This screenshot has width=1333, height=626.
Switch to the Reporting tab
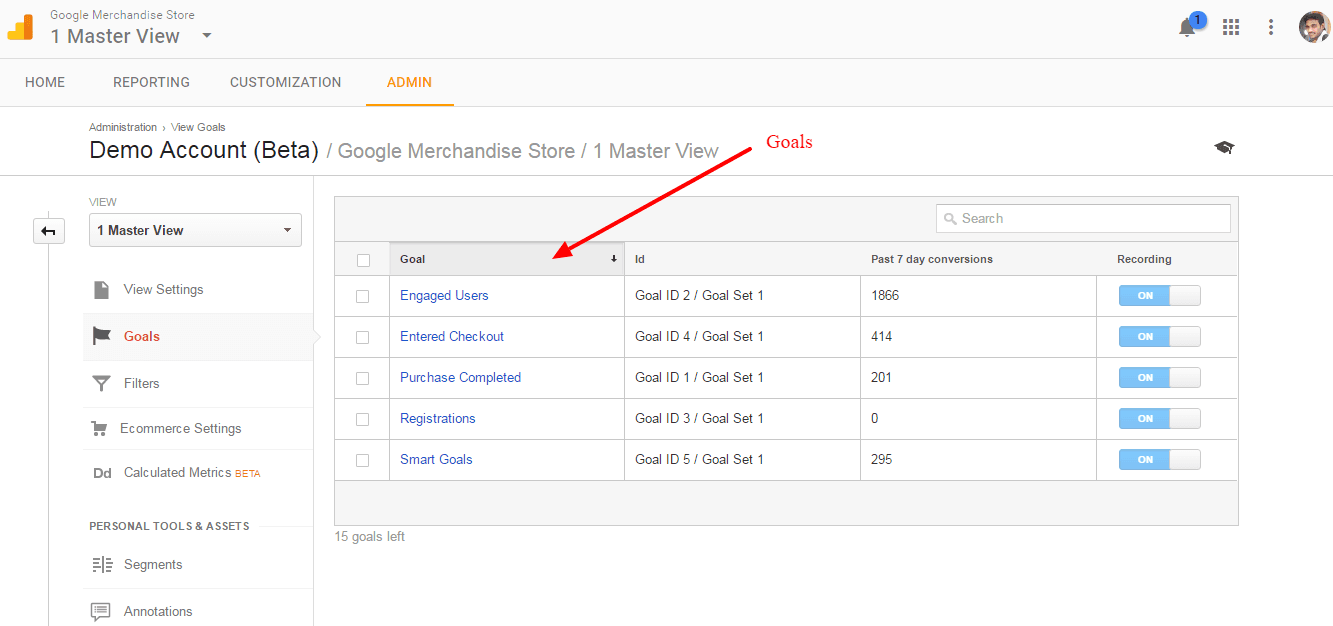151,82
